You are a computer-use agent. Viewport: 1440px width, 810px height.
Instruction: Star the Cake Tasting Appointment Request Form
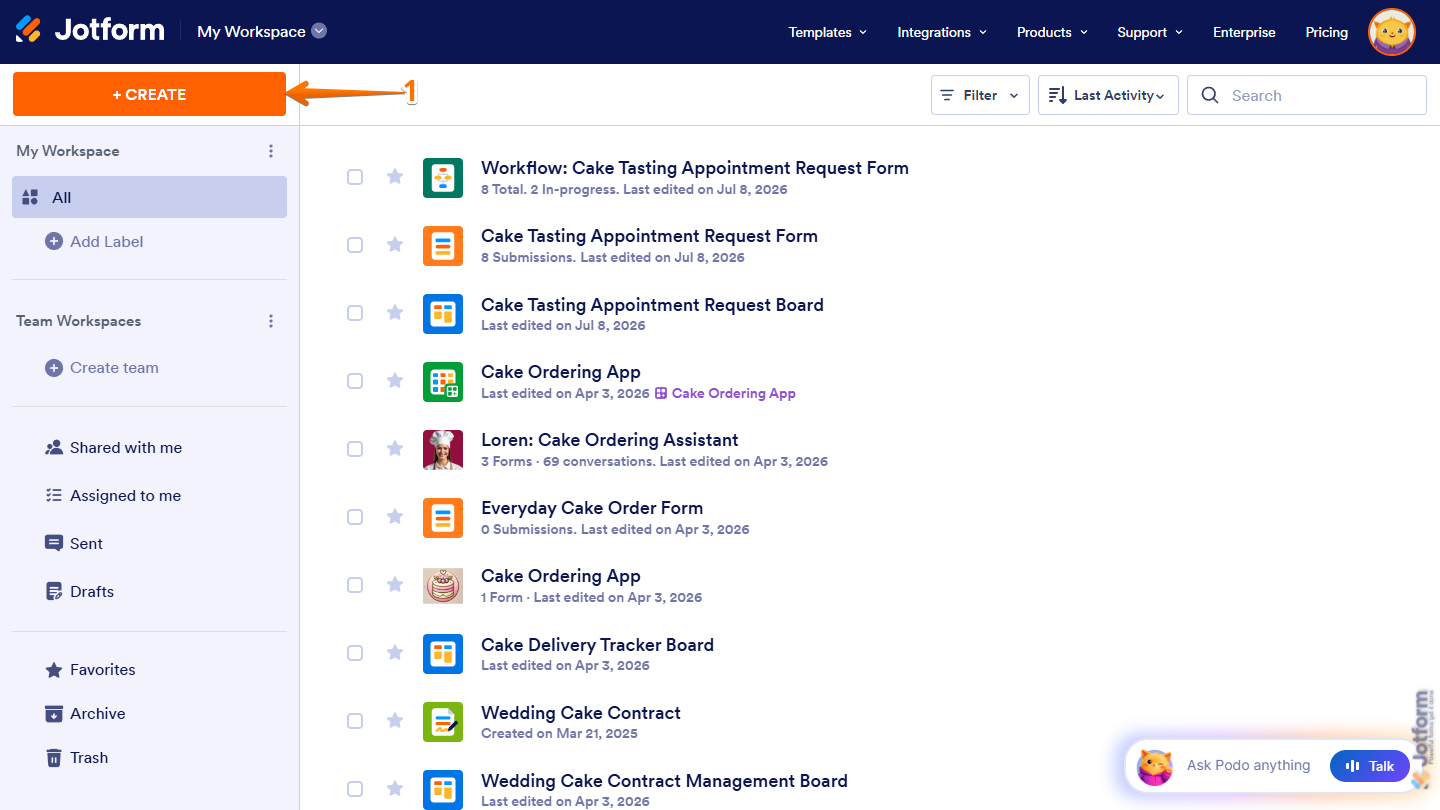coord(395,245)
